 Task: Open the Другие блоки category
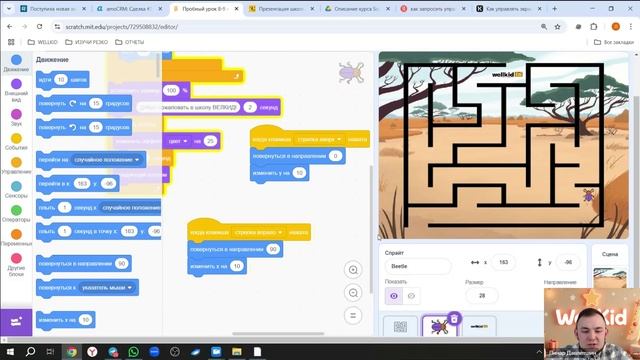pos(16,264)
